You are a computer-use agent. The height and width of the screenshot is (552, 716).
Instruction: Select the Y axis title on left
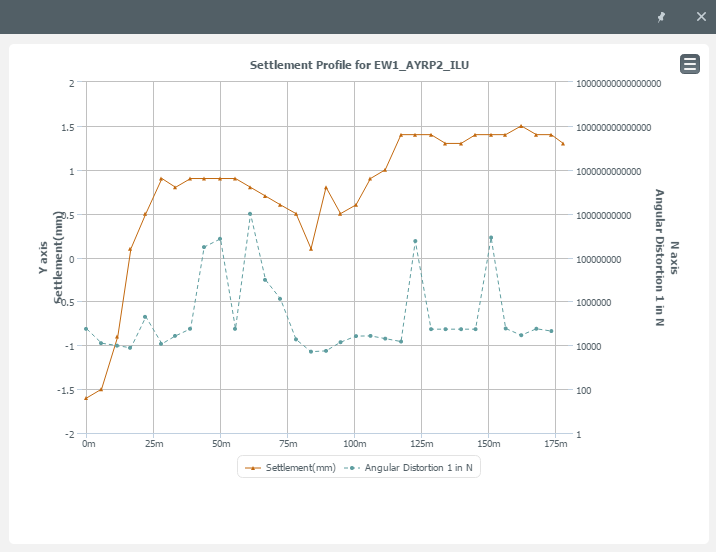(43, 258)
